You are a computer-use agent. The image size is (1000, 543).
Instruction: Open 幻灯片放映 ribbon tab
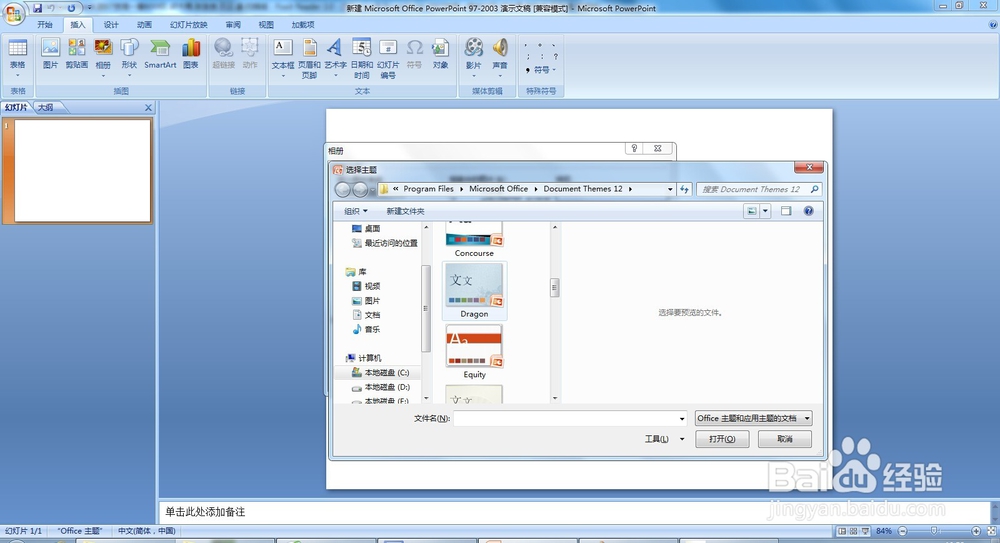[189, 25]
